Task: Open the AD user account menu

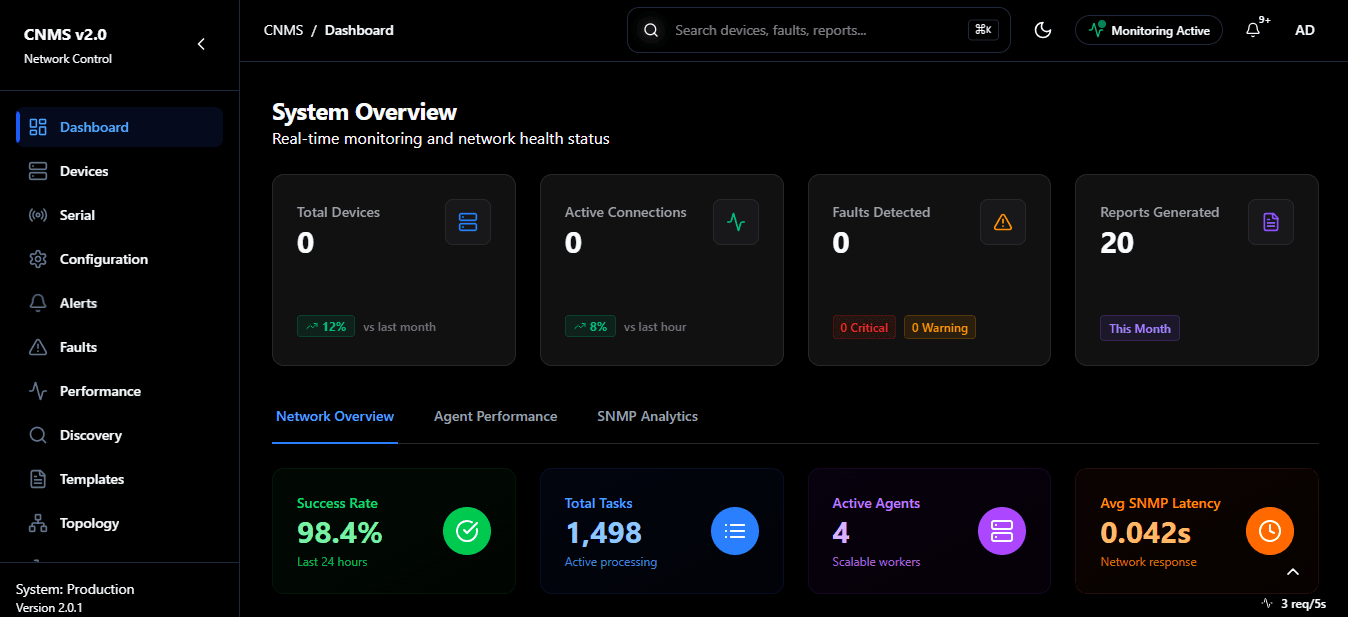Action: (x=1304, y=30)
